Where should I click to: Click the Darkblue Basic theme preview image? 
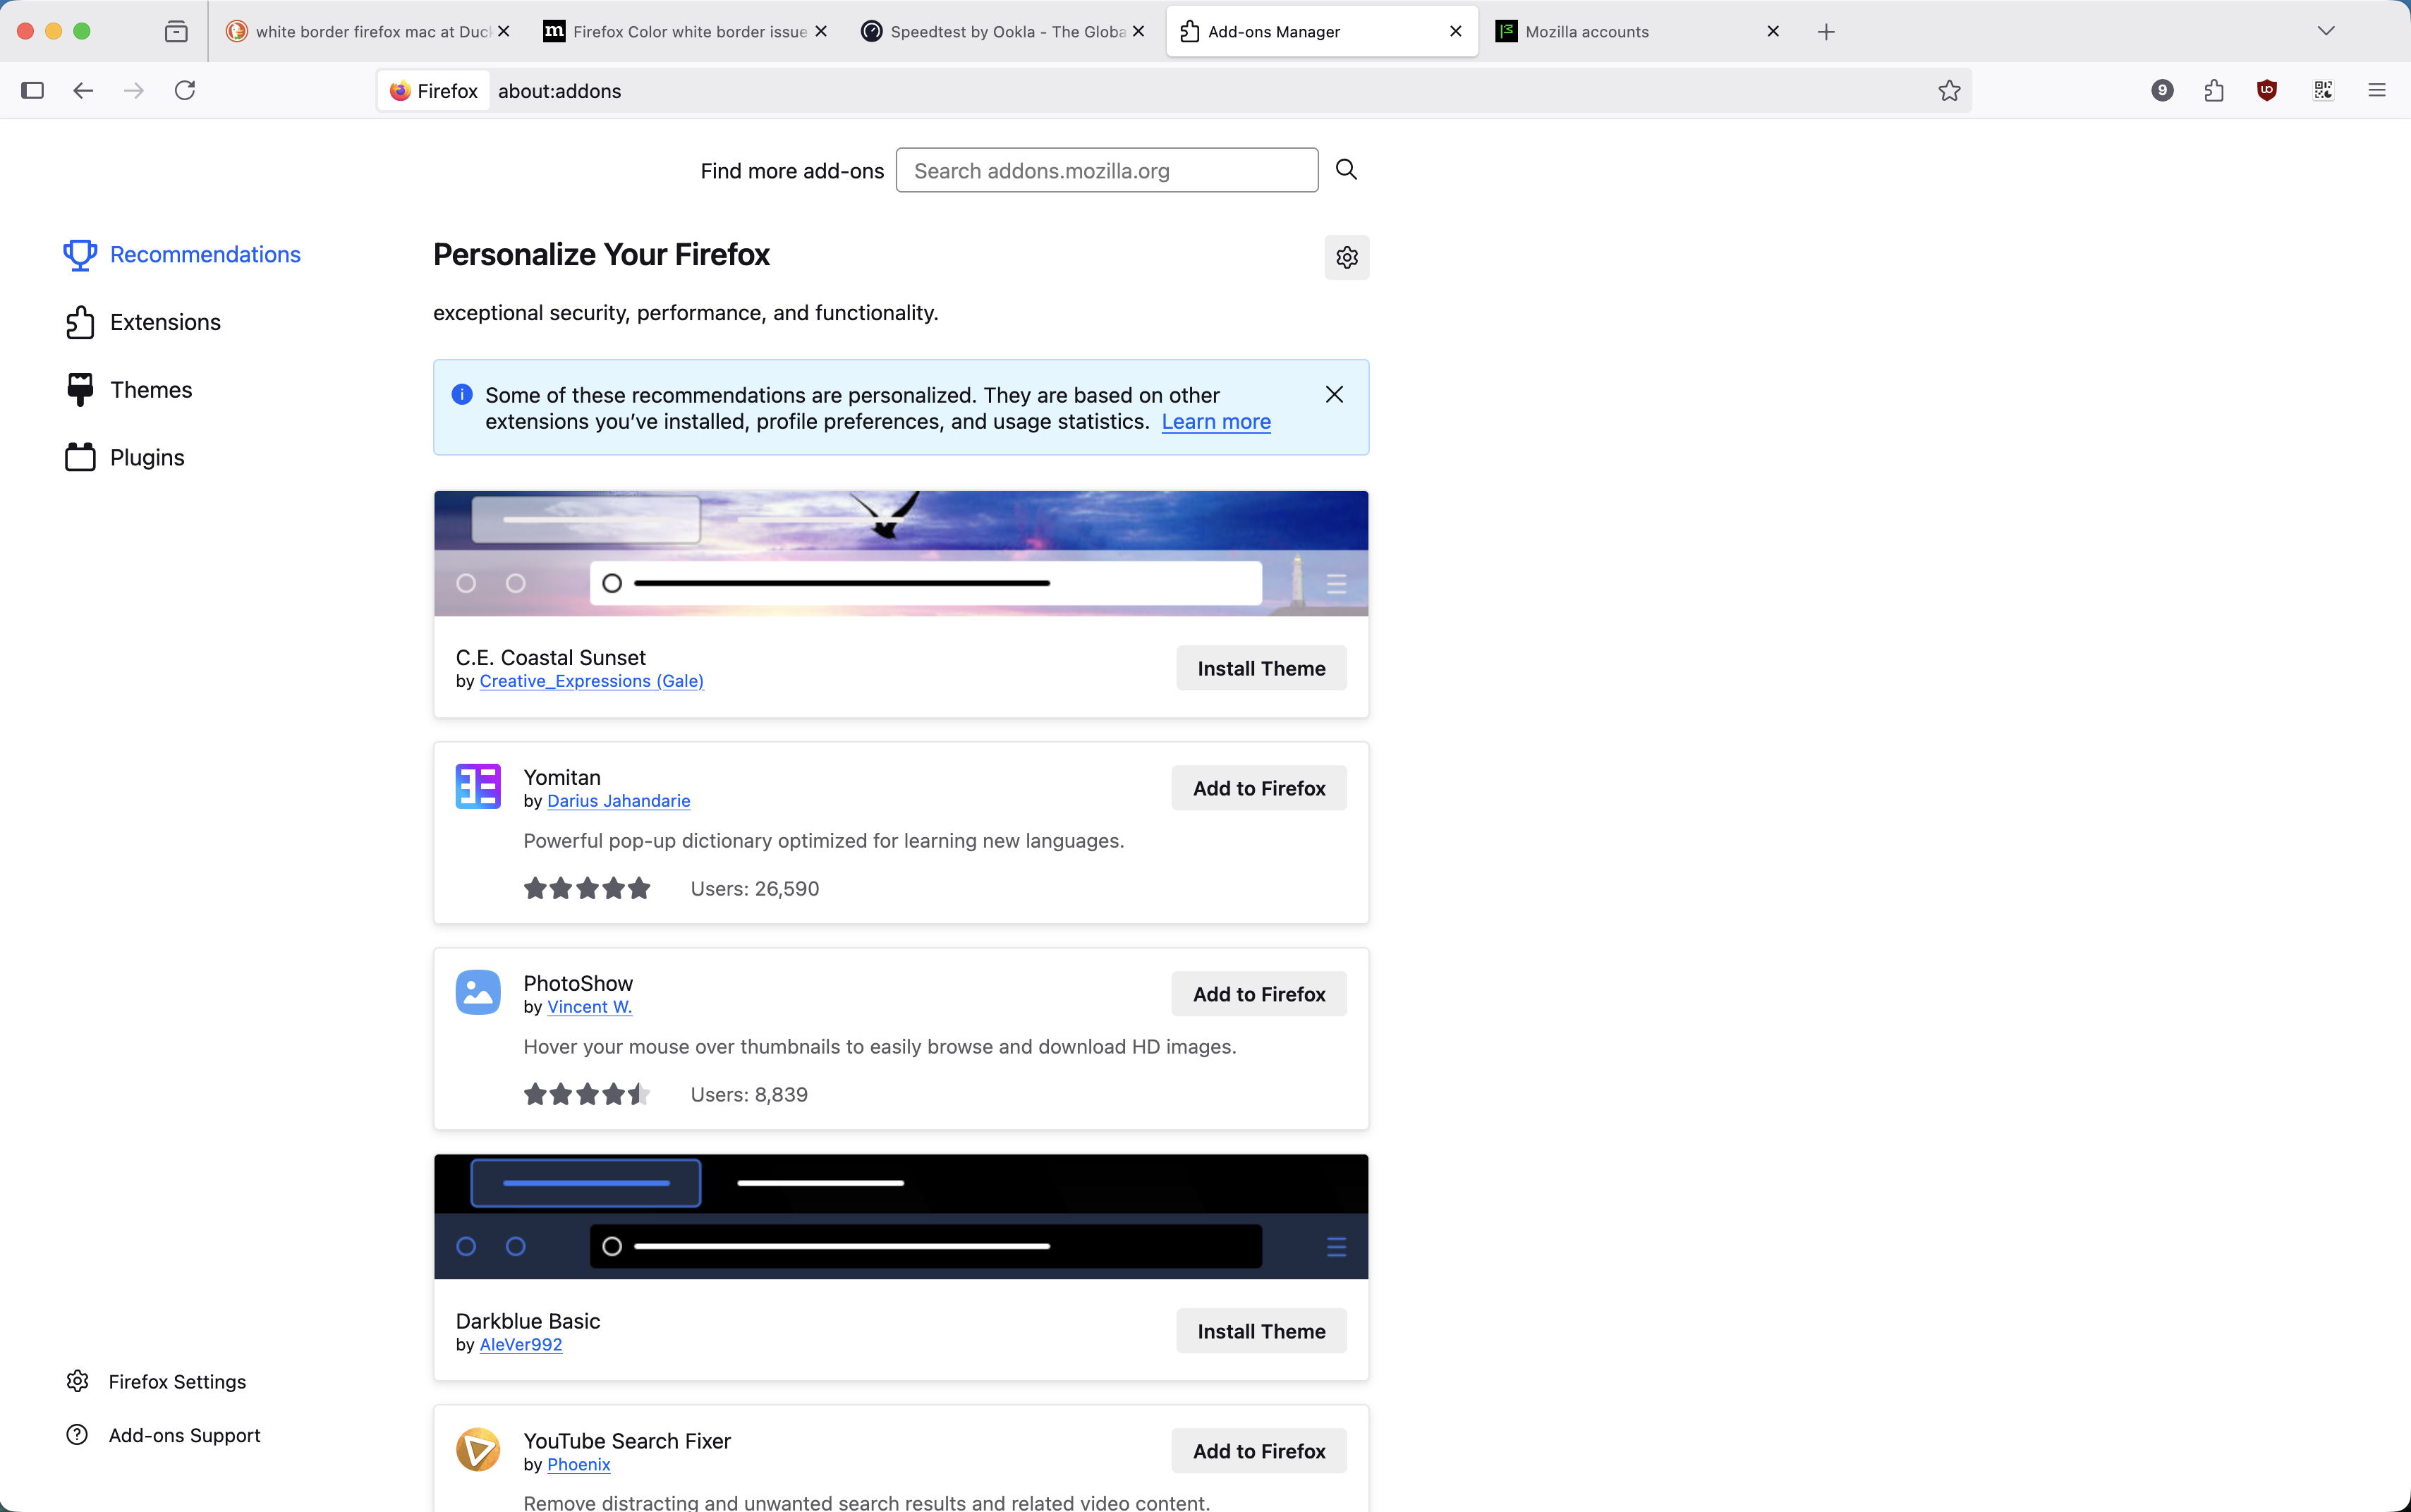(900, 1216)
